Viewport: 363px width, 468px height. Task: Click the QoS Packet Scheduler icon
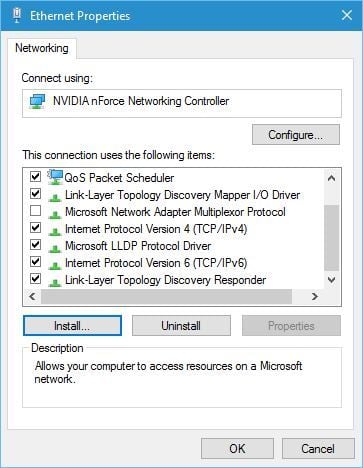point(55,177)
